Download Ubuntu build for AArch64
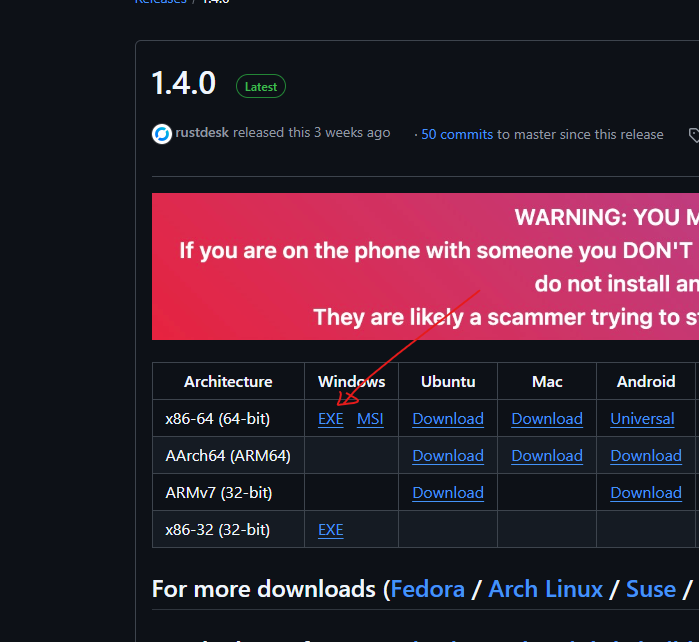Screen dimensions: 699x642 (448, 456)
